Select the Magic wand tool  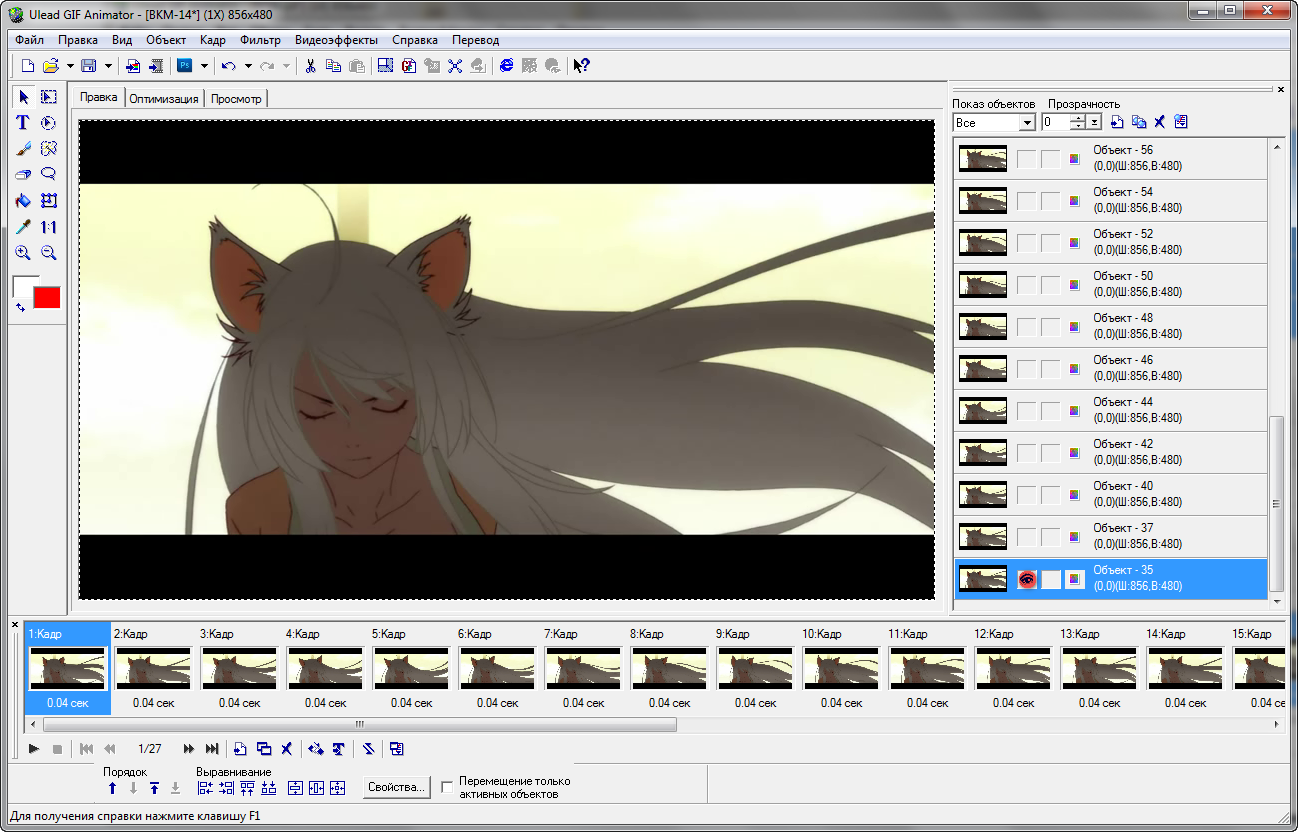[x=48, y=148]
